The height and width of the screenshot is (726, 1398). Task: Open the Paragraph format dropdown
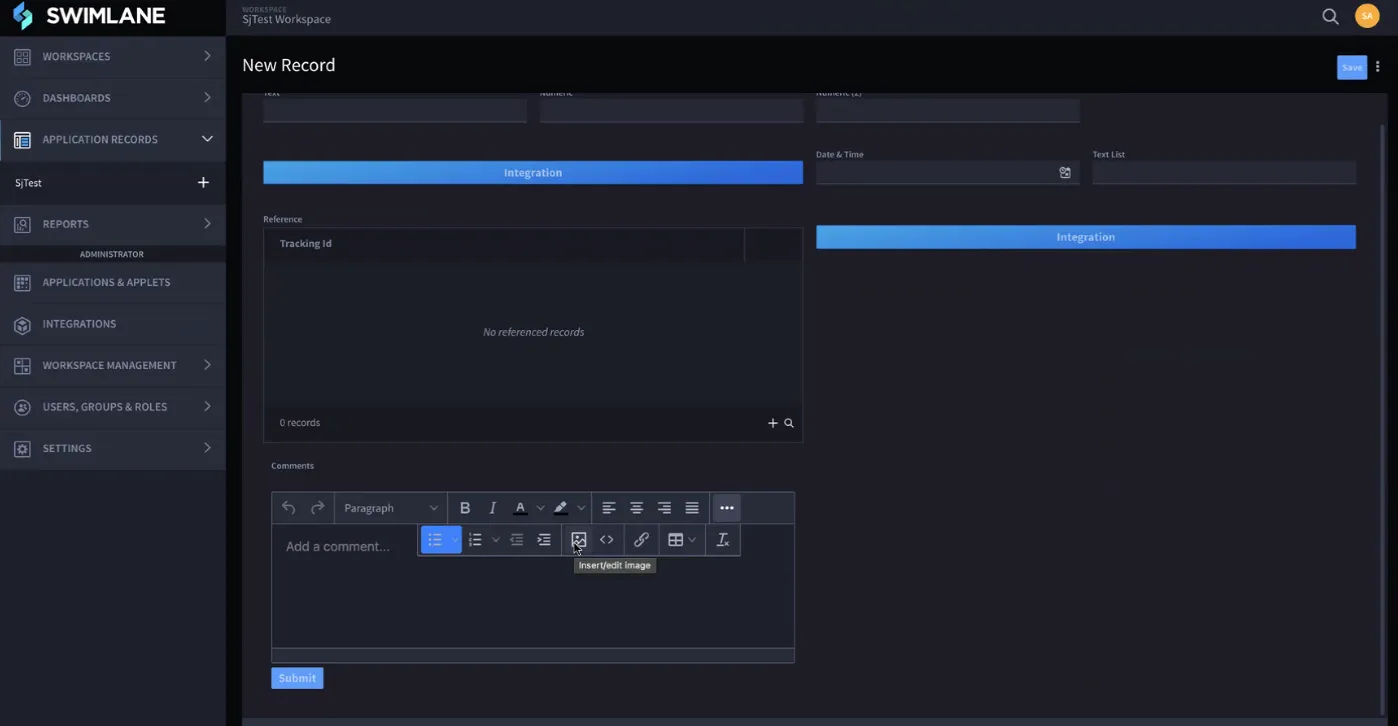click(391, 508)
